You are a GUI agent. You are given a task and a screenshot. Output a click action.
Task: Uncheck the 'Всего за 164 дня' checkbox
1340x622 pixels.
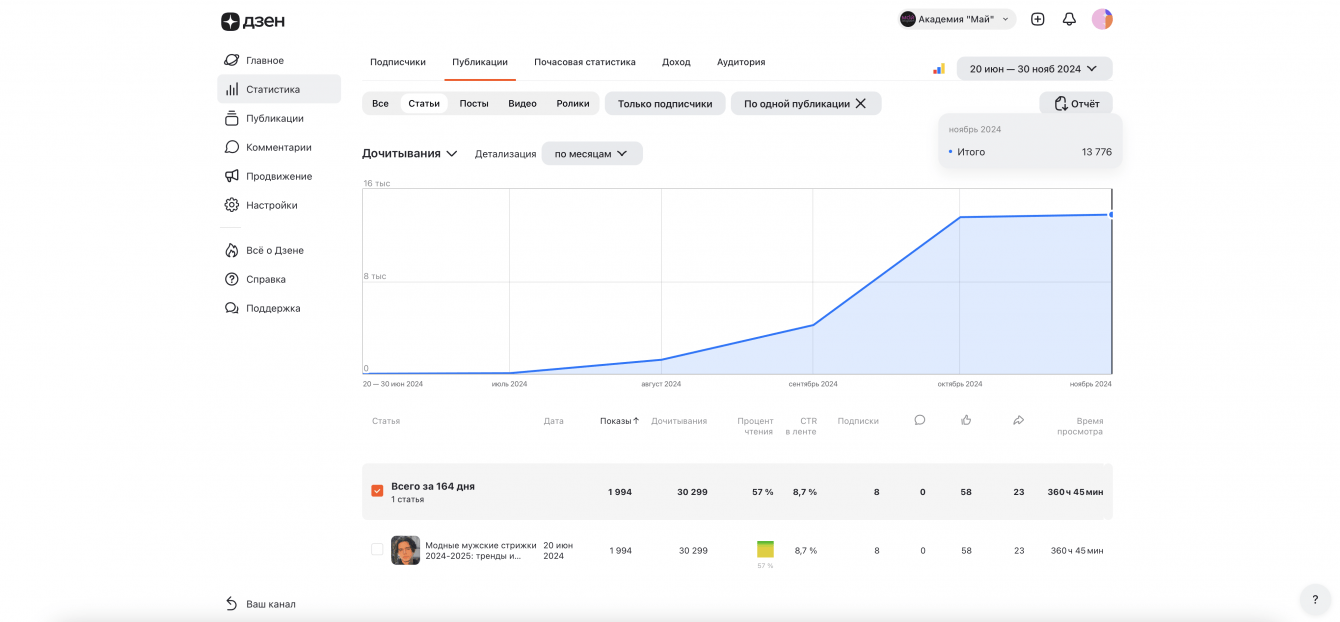pos(377,491)
